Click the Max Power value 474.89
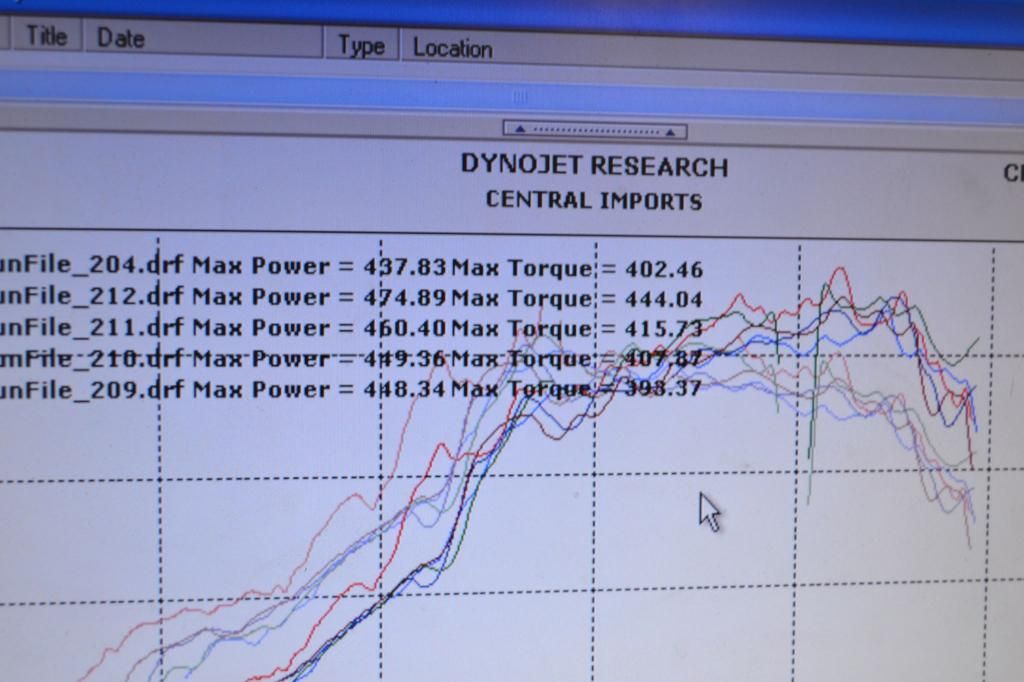 [405, 297]
